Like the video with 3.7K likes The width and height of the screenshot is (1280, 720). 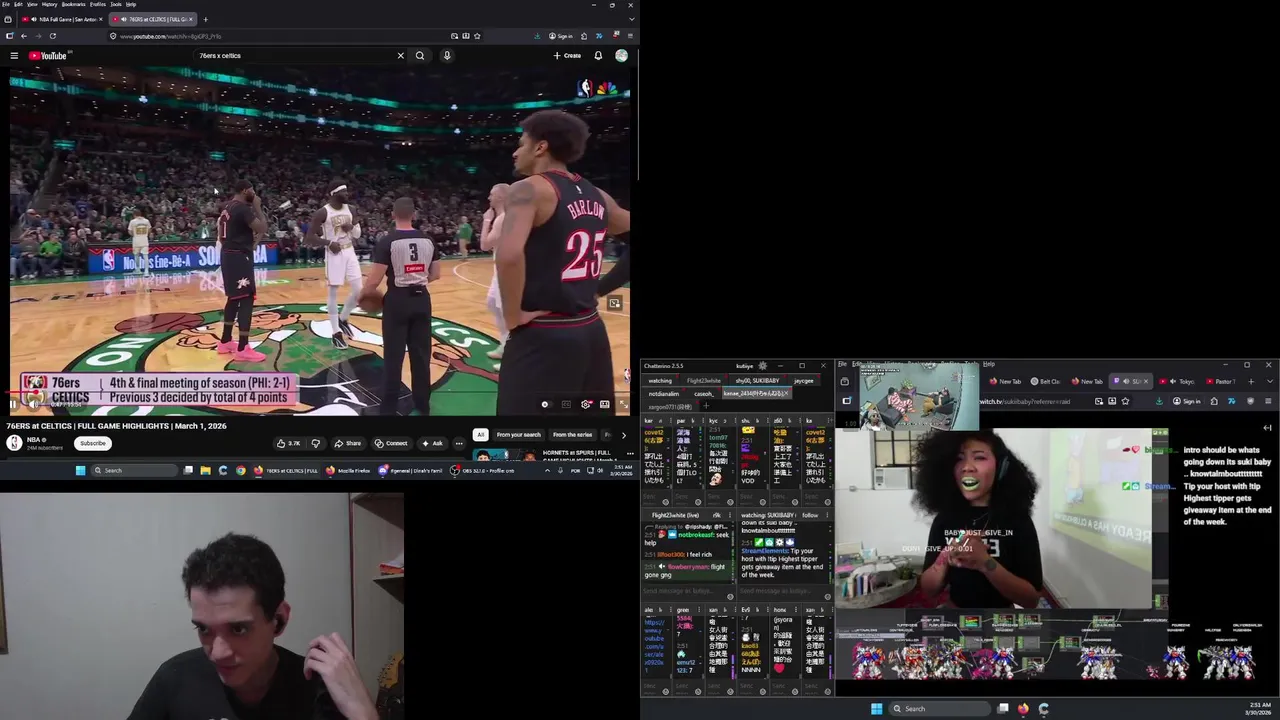[x=288, y=443]
